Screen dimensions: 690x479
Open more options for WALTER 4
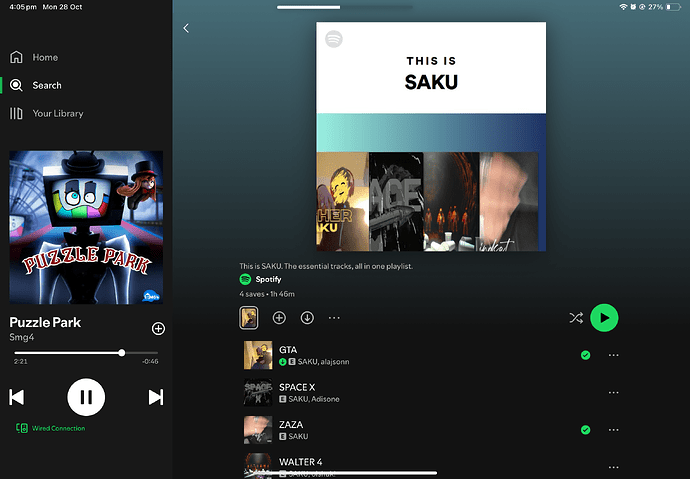613,467
